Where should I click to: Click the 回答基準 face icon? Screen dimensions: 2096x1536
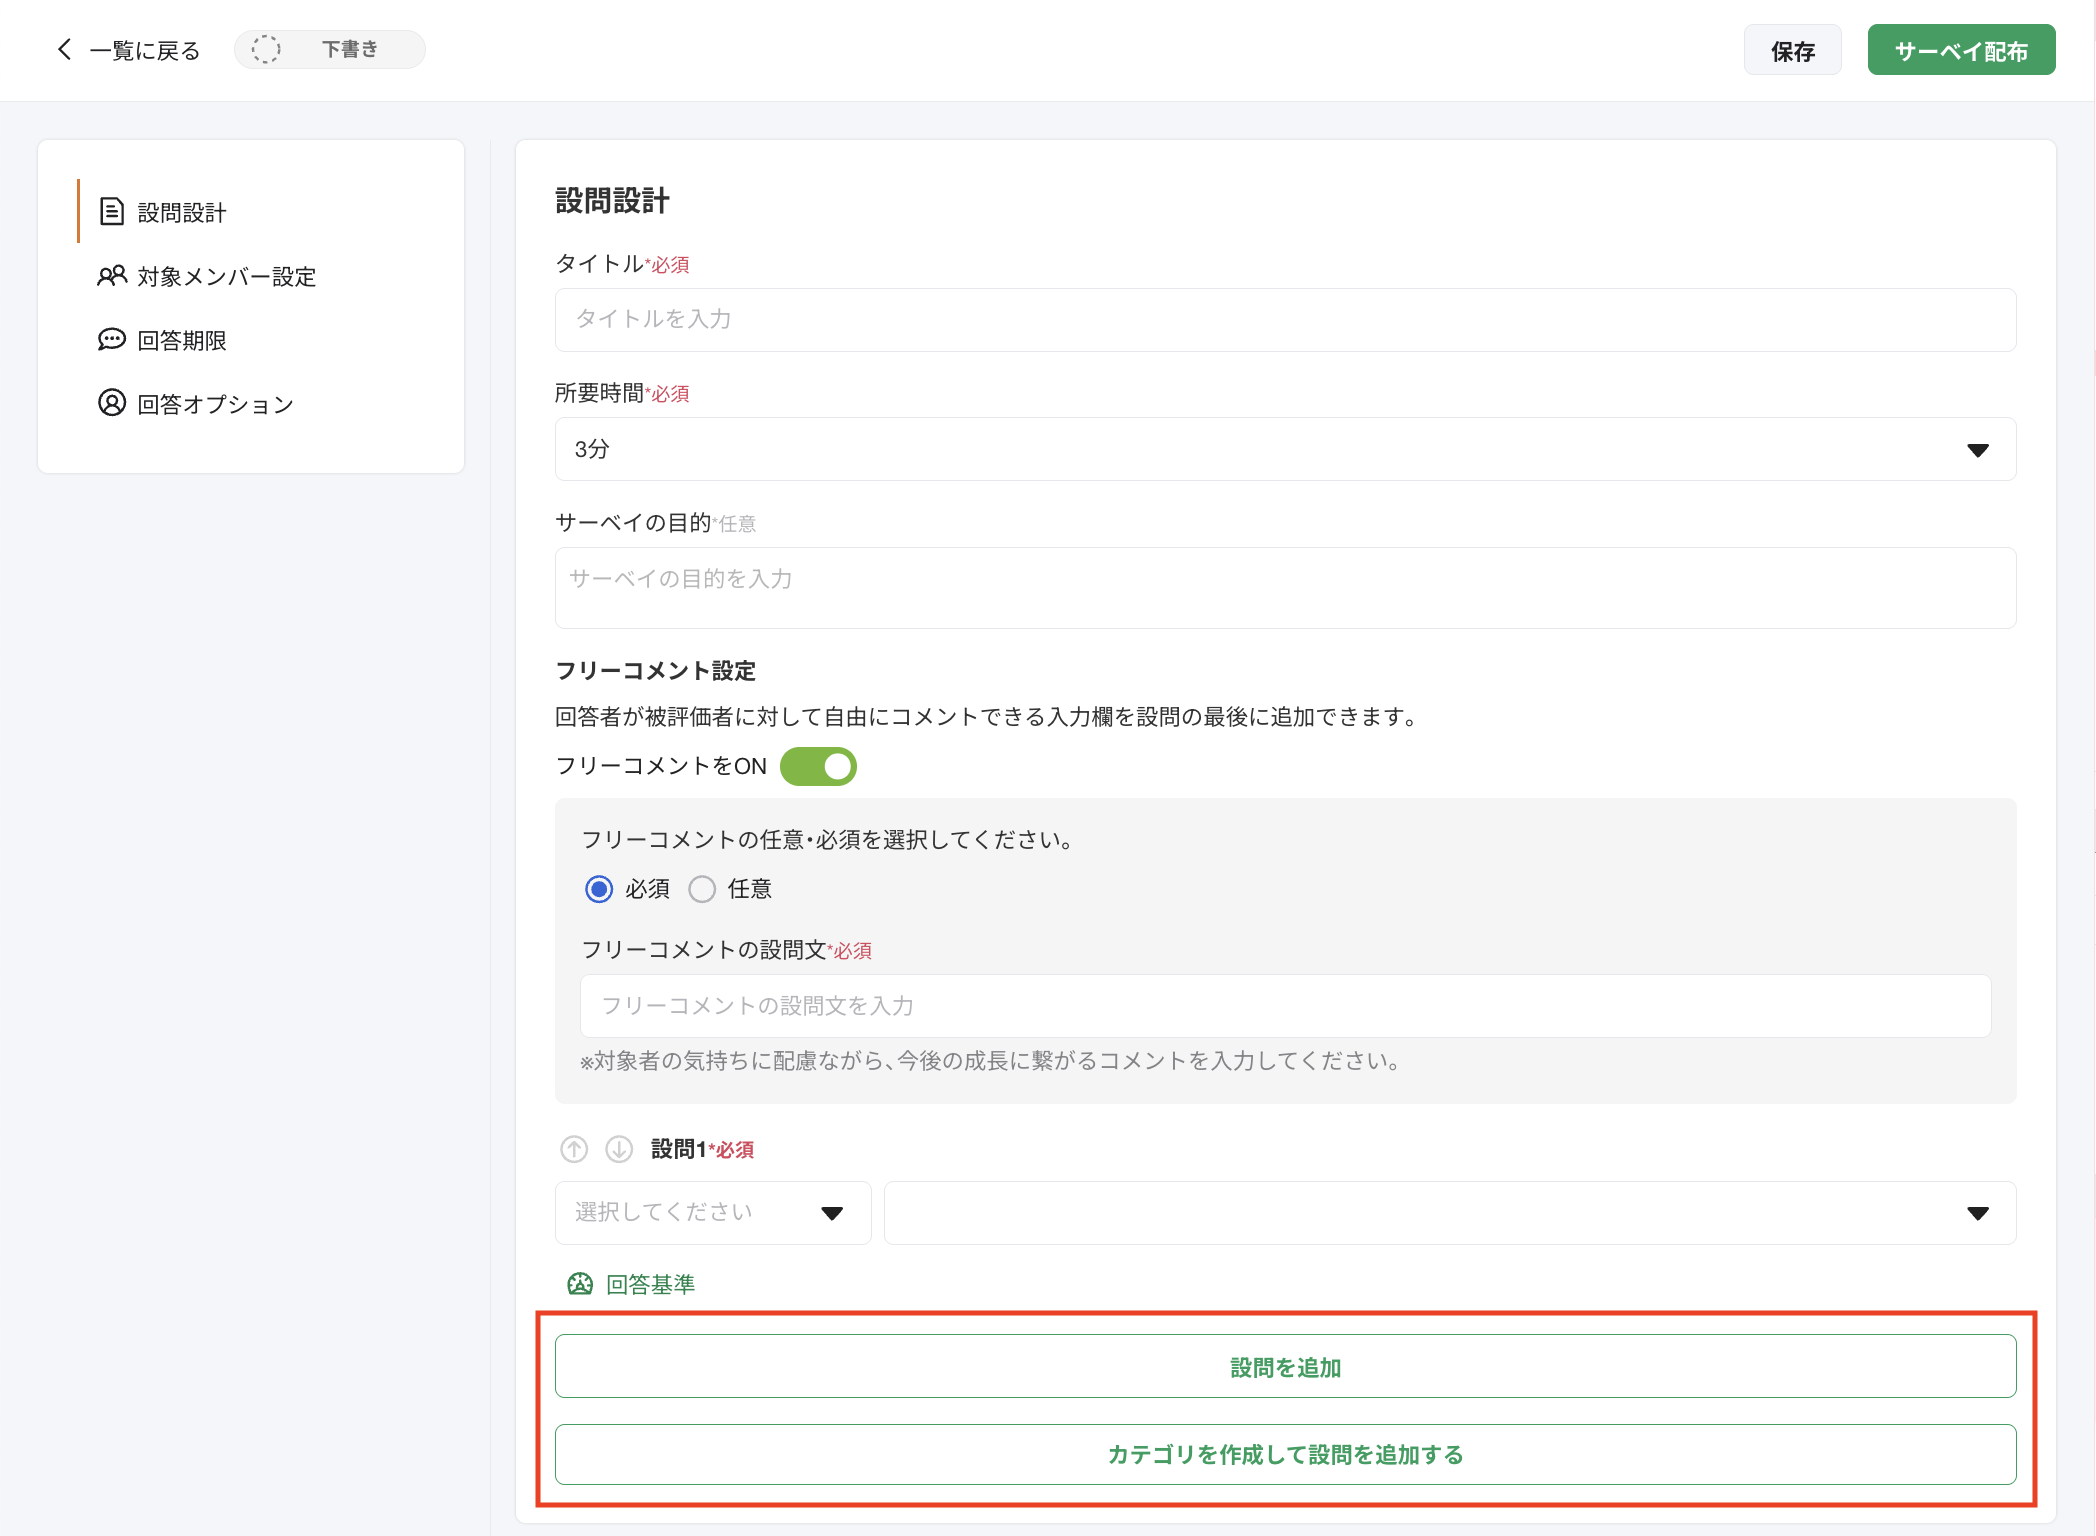click(580, 1283)
